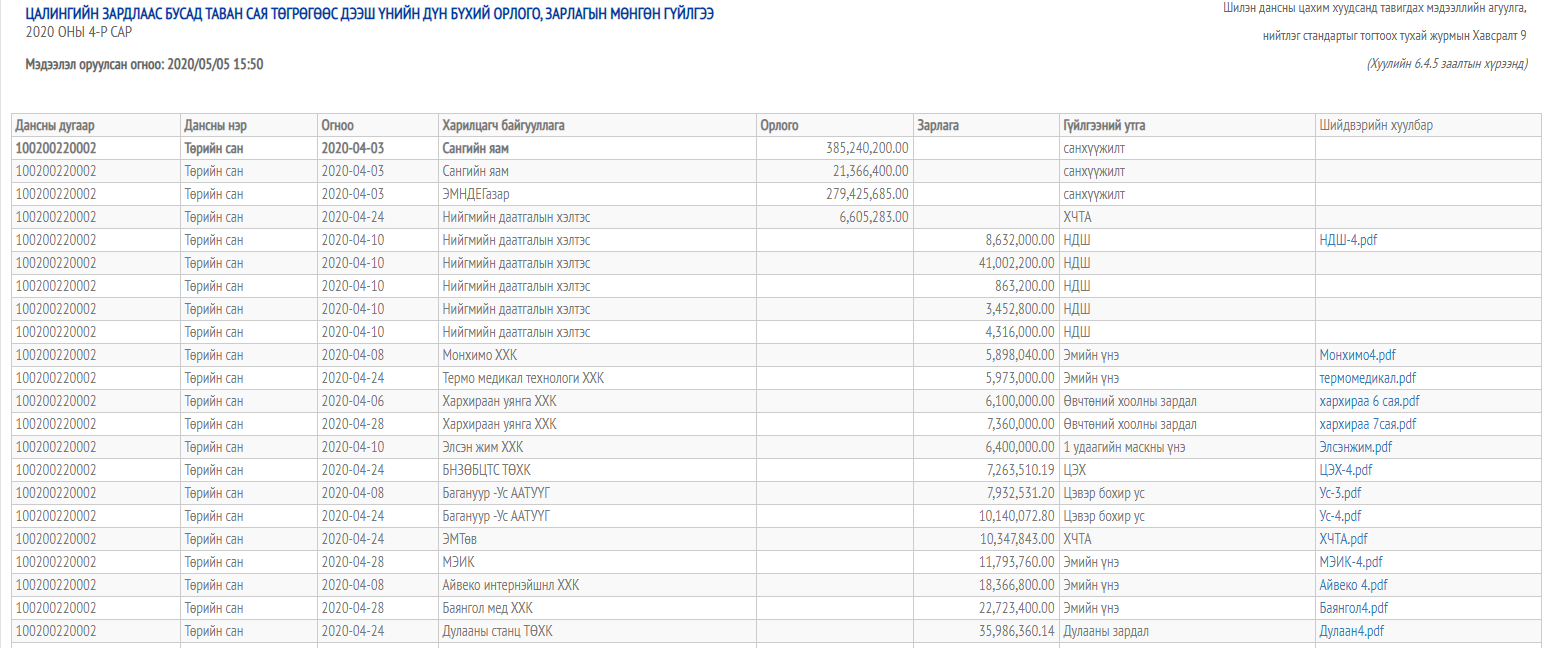Open the Айвеко 4.pdf link
This screenshot has width=1550, height=648.
[x=1353, y=585]
